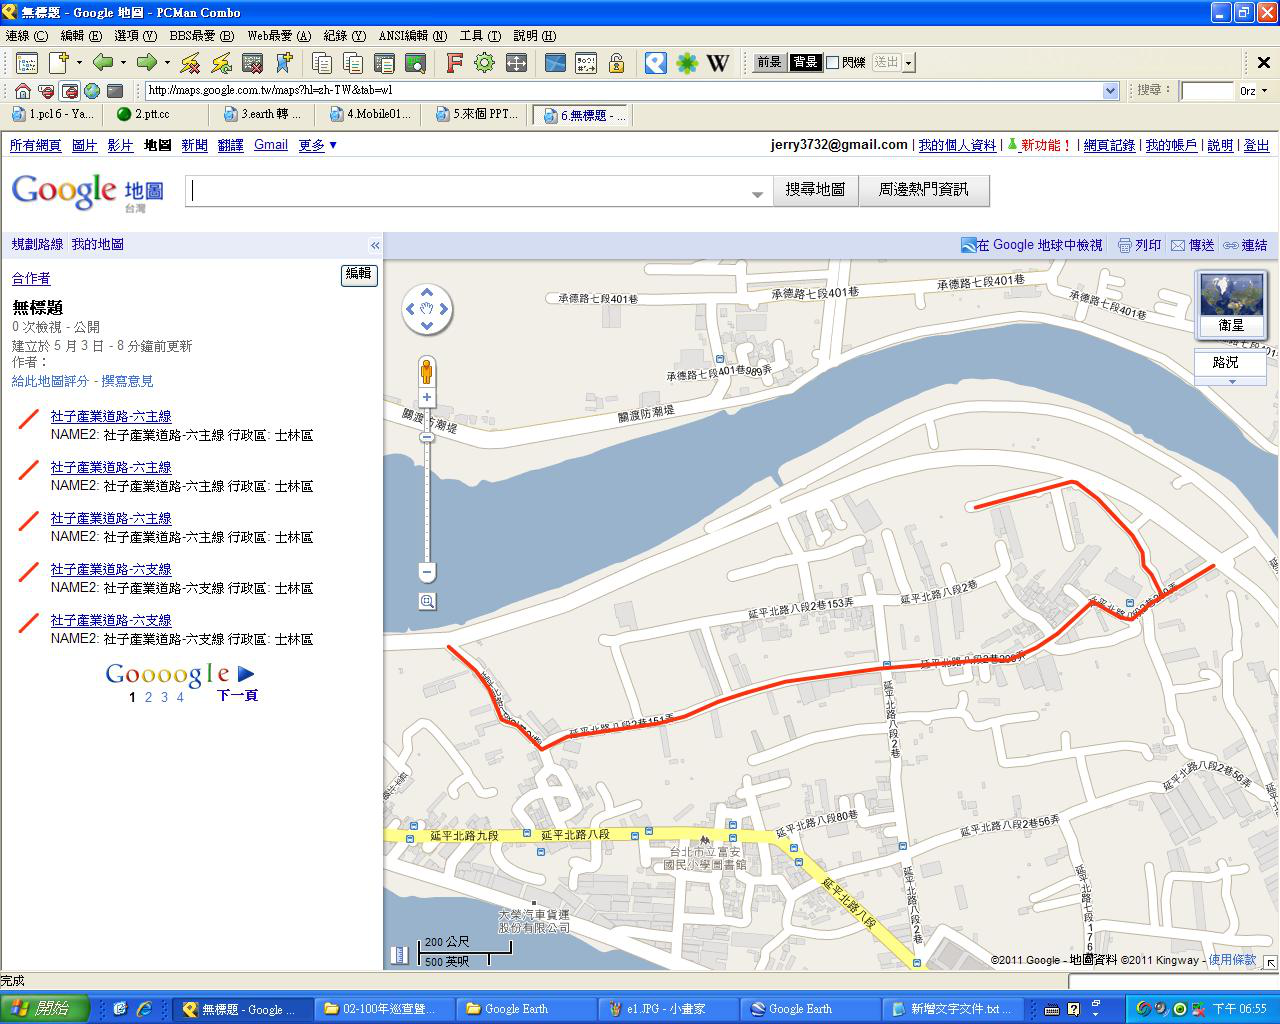1280x1024 pixels.
Task: Open 在 Google 地球中檢視 link
Action: pyautogui.click(x=1031, y=245)
